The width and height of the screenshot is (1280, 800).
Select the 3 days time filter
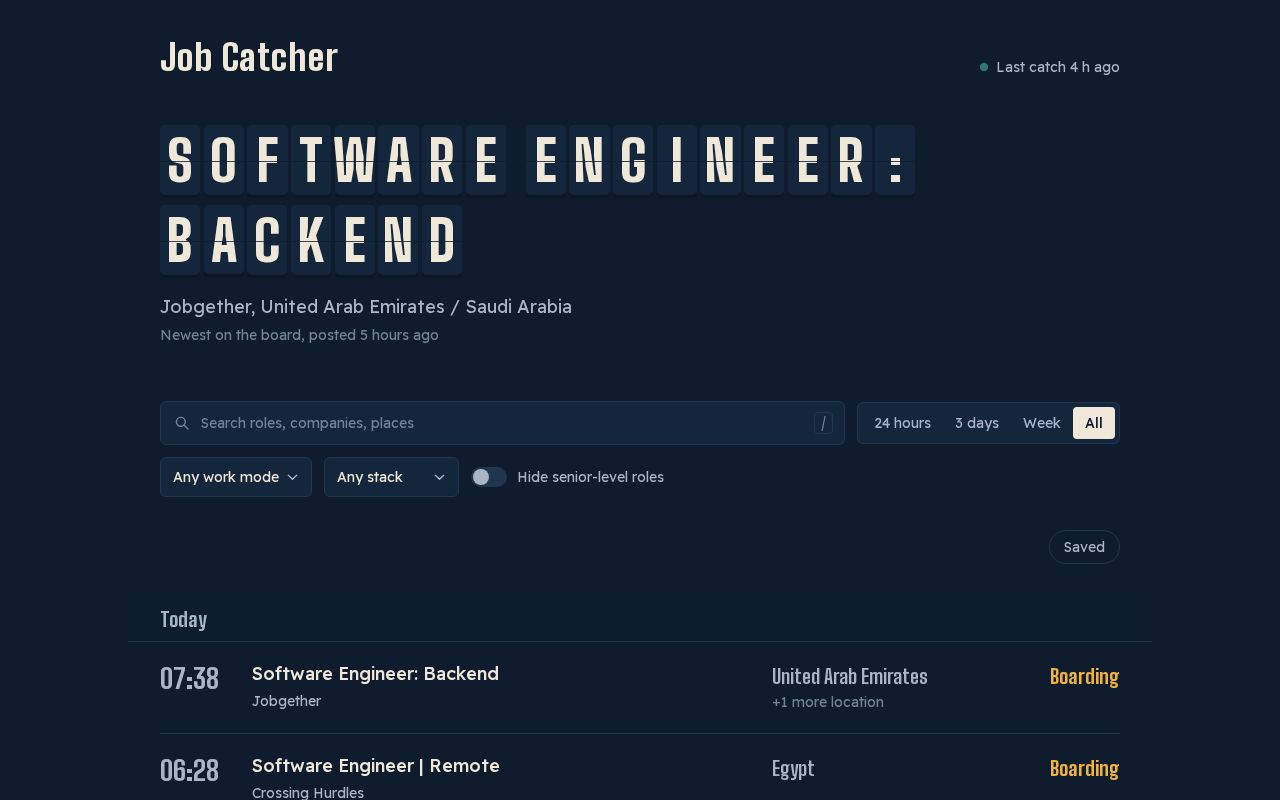pos(977,423)
